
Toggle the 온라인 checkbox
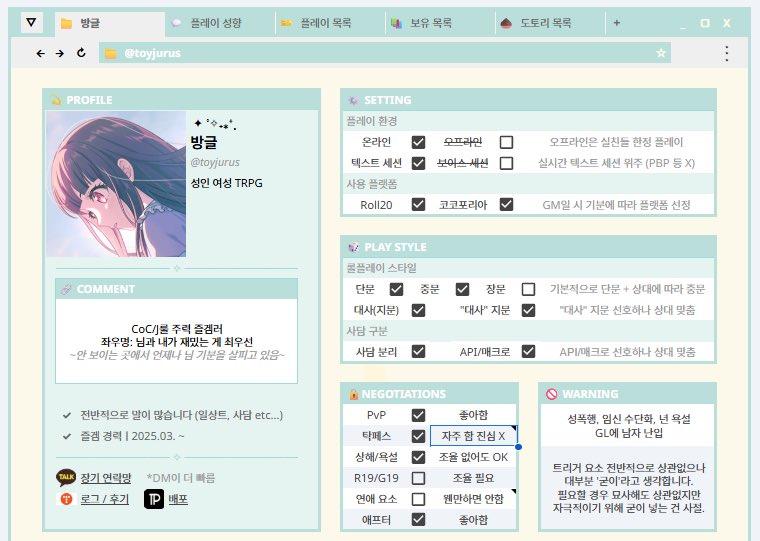[418, 142]
